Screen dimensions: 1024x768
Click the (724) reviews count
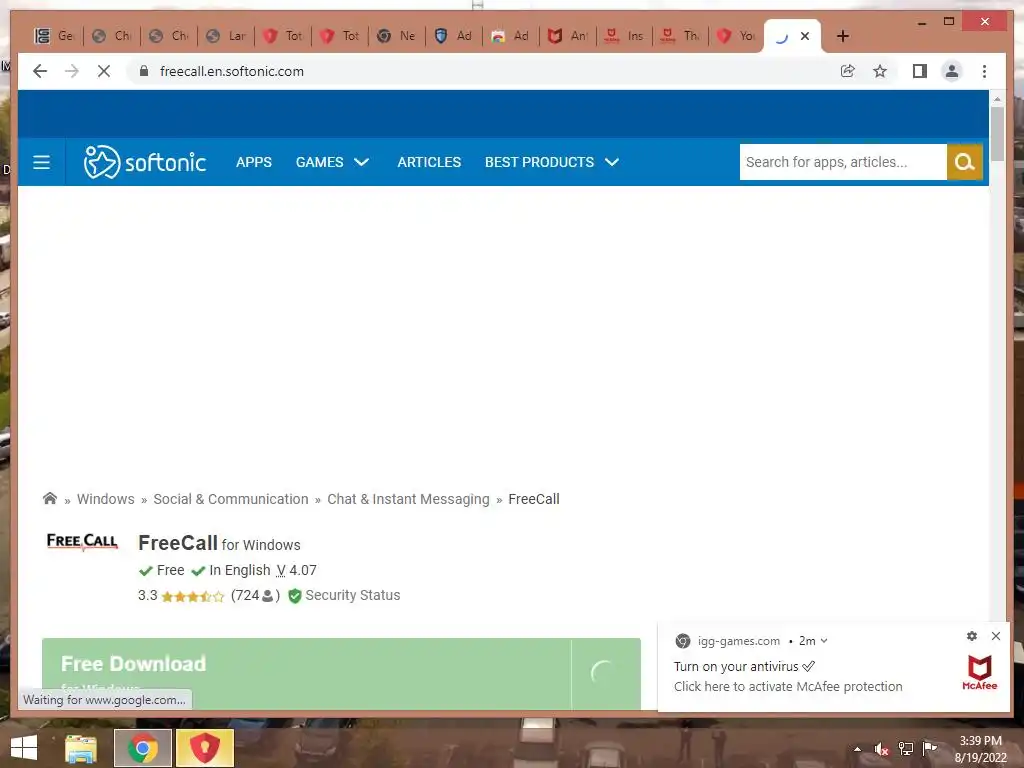pos(255,596)
